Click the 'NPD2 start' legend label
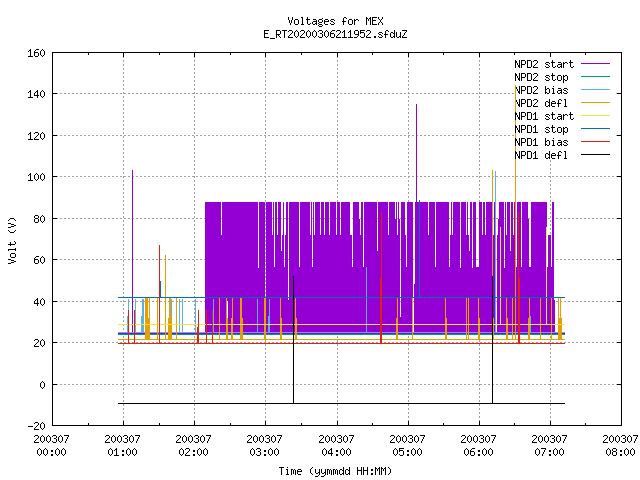The width and height of the screenshot is (640, 480). [x=544, y=64]
